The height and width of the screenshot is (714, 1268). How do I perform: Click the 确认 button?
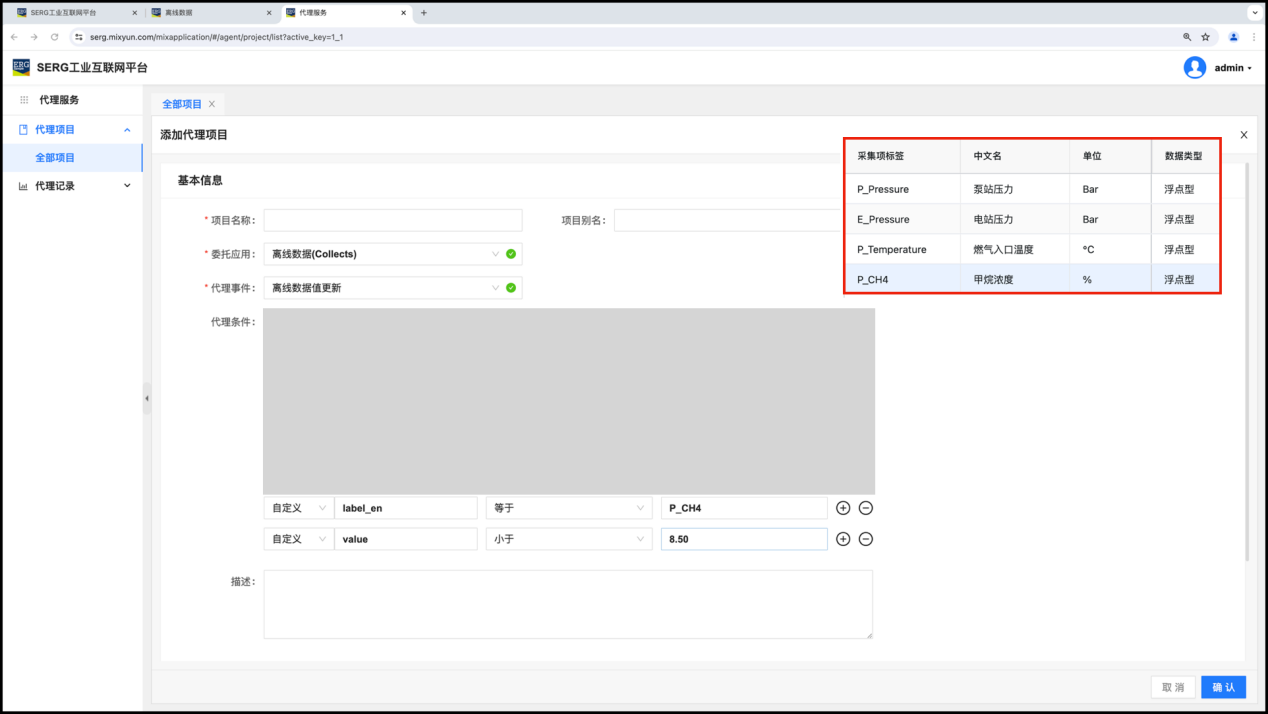tap(1223, 687)
